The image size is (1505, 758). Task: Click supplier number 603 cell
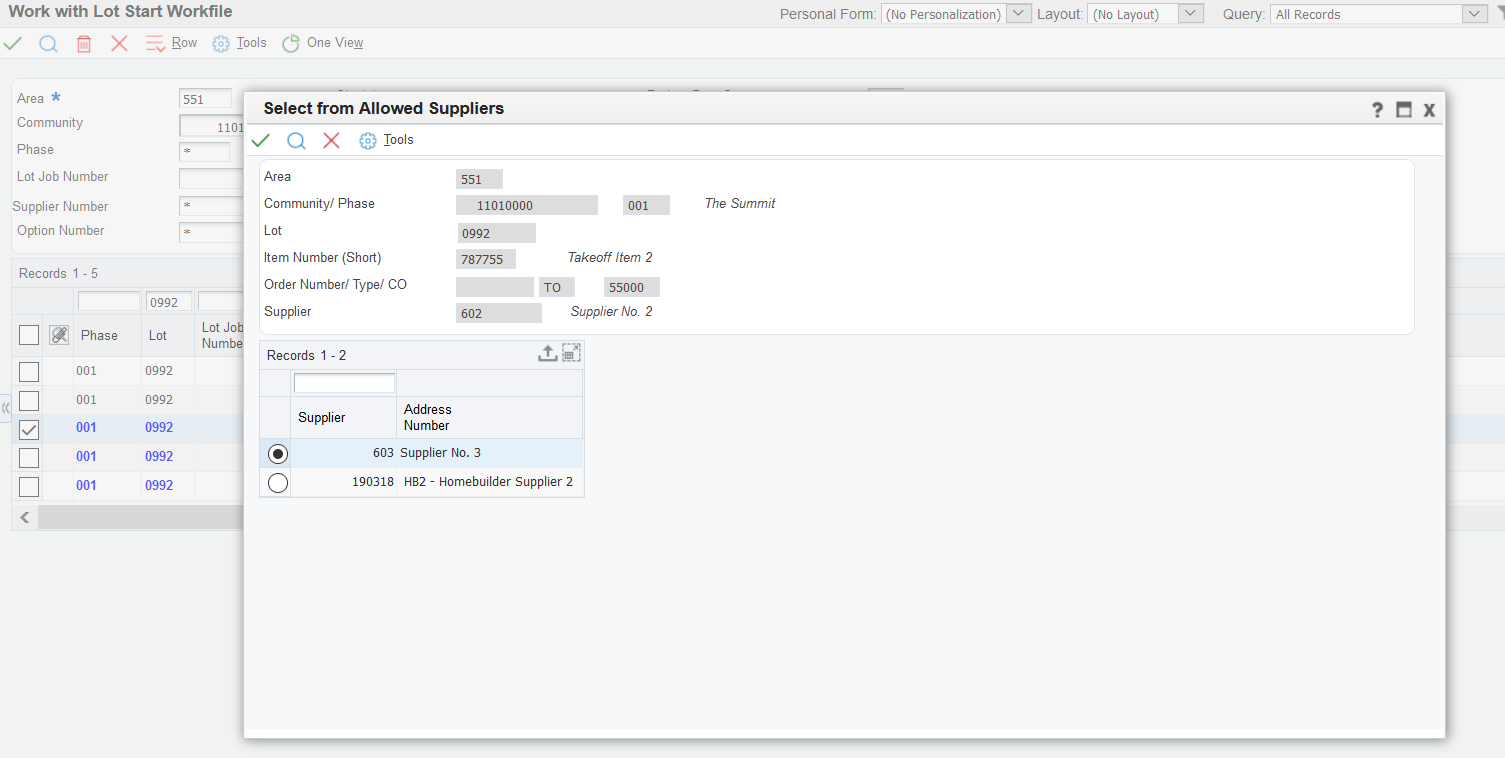point(344,453)
